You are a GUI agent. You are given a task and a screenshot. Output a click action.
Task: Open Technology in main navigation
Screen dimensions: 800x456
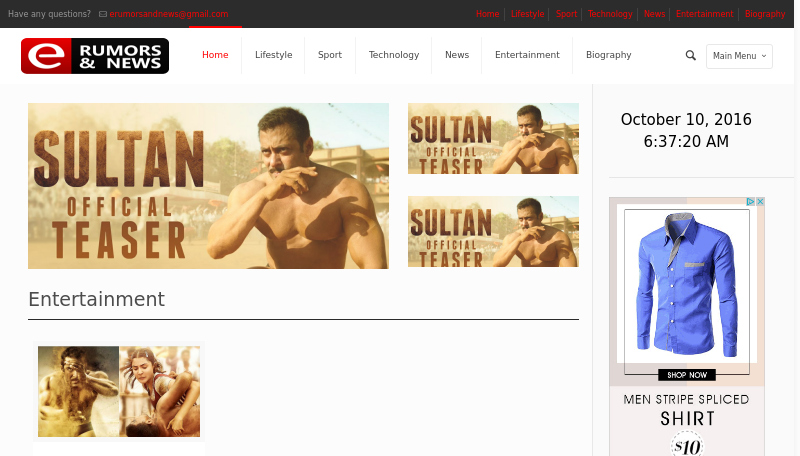(x=394, y=55)
